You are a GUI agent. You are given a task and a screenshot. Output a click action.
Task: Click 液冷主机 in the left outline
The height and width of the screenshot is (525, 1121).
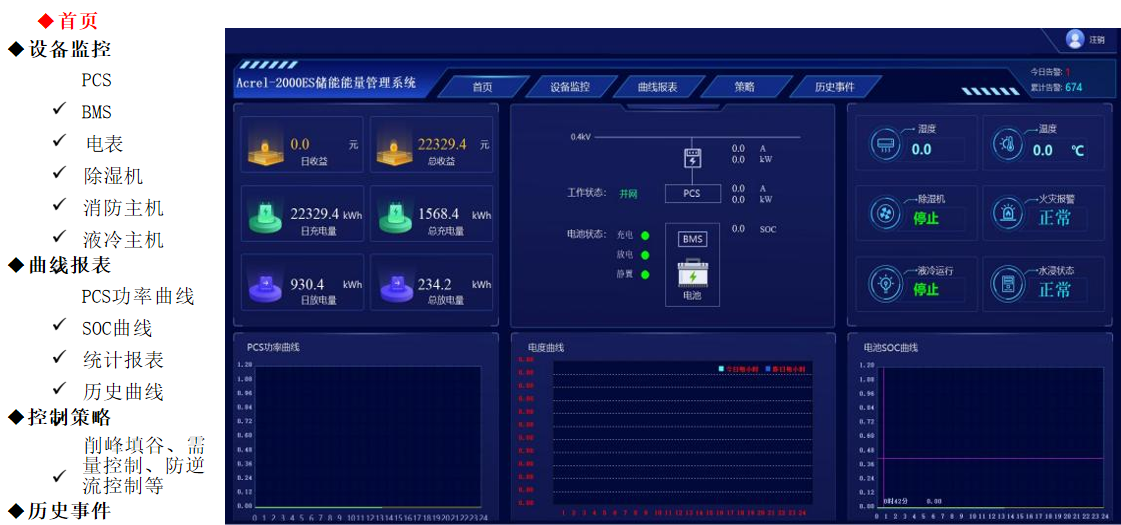point(123,240)
